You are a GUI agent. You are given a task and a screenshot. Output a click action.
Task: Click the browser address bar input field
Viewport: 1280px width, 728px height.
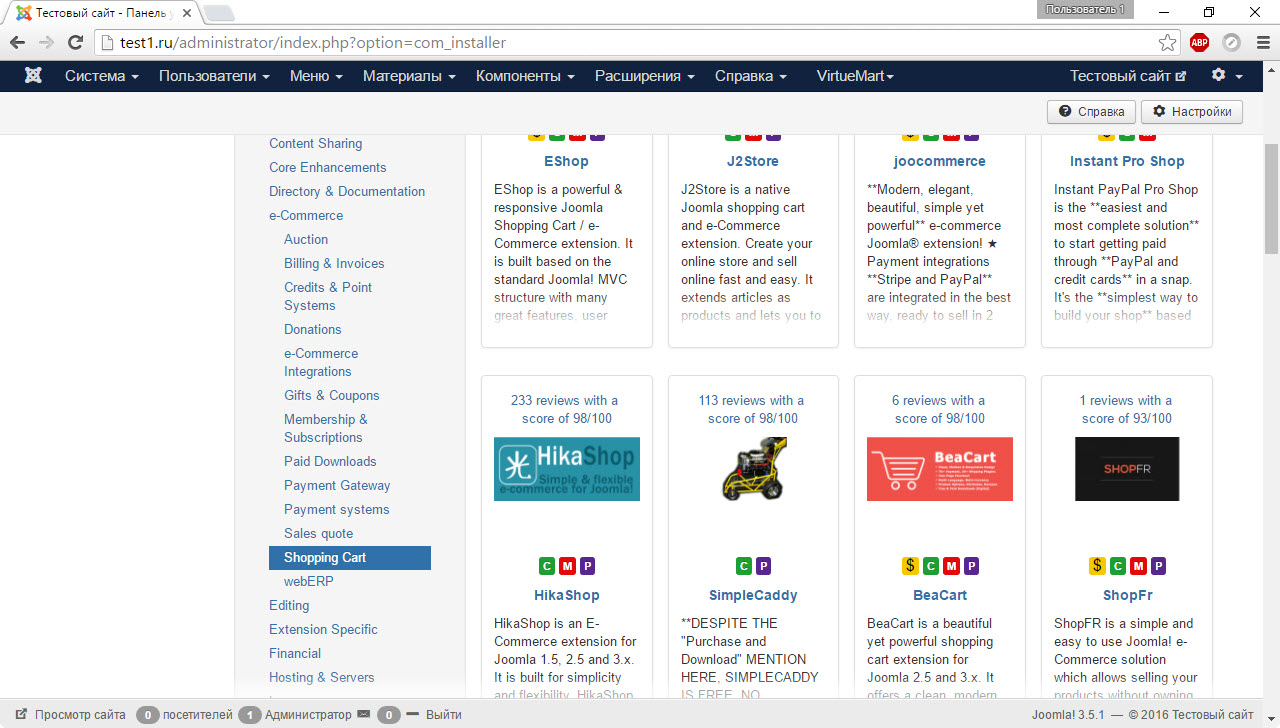(500, 43)
